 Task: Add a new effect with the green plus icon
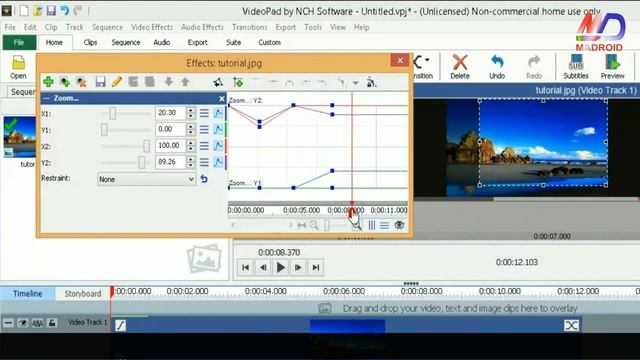click(x=48, y=82)
